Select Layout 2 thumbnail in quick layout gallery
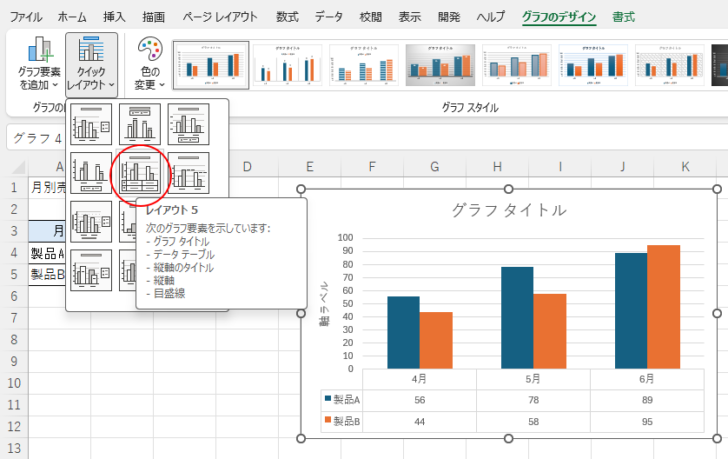This screenshot has height=459, width=728. click(140, 124)
